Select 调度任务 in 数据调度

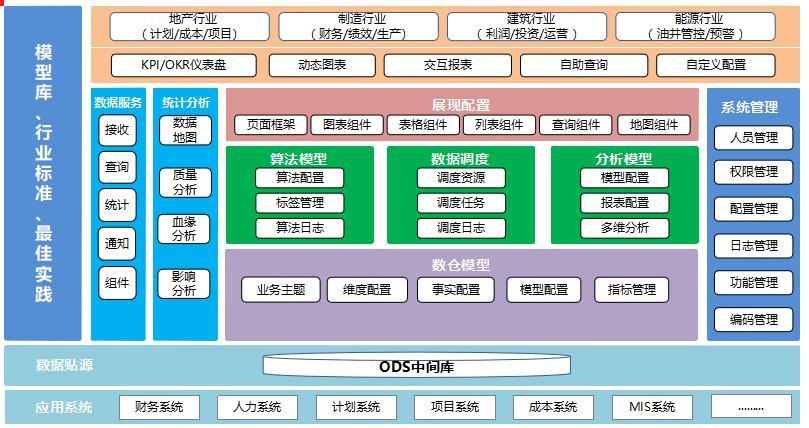pyautogui.click(x=461, y=203)
